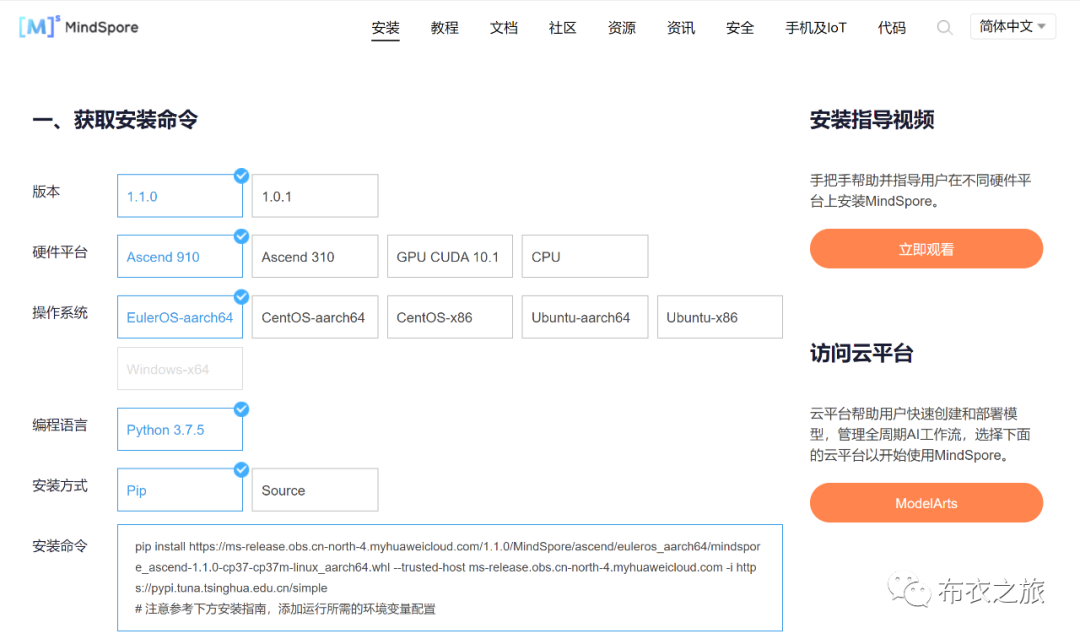Screen dimensions: 1080x639
Task: Select CentOS-x86 operating system
Action: click(x=450, y=317)
